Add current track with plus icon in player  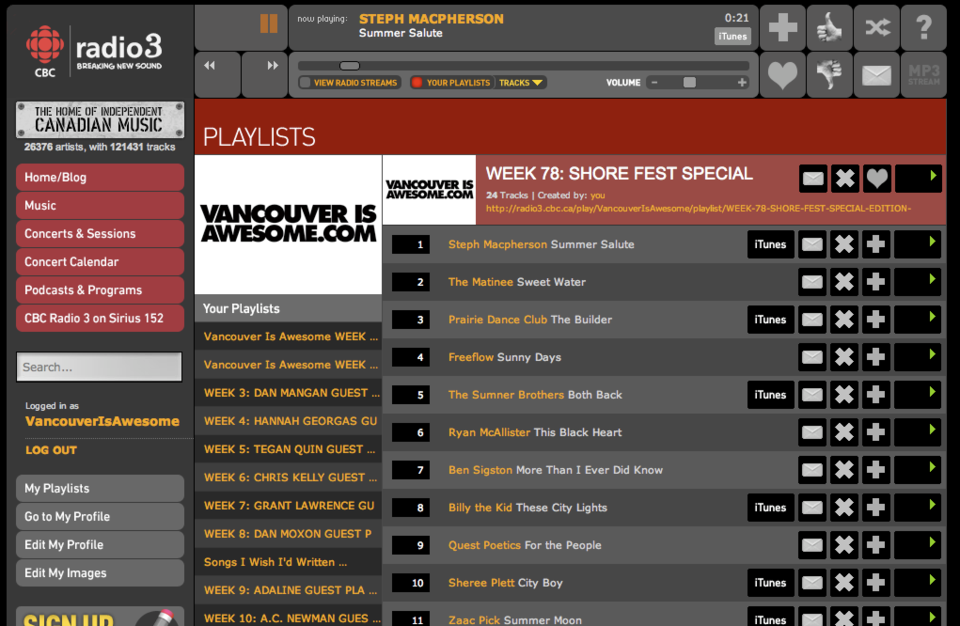coord(782,28)
